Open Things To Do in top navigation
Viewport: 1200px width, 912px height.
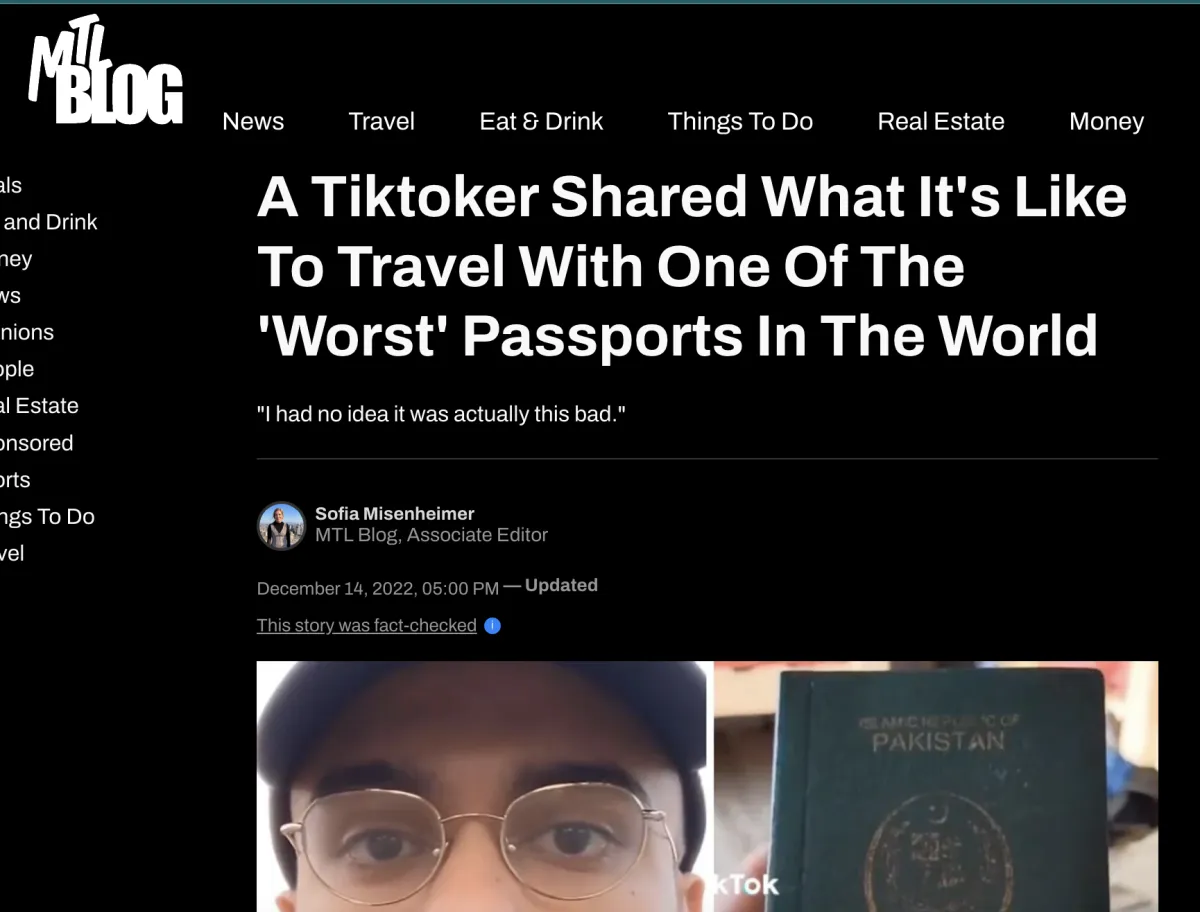click(x=740, y=122)
